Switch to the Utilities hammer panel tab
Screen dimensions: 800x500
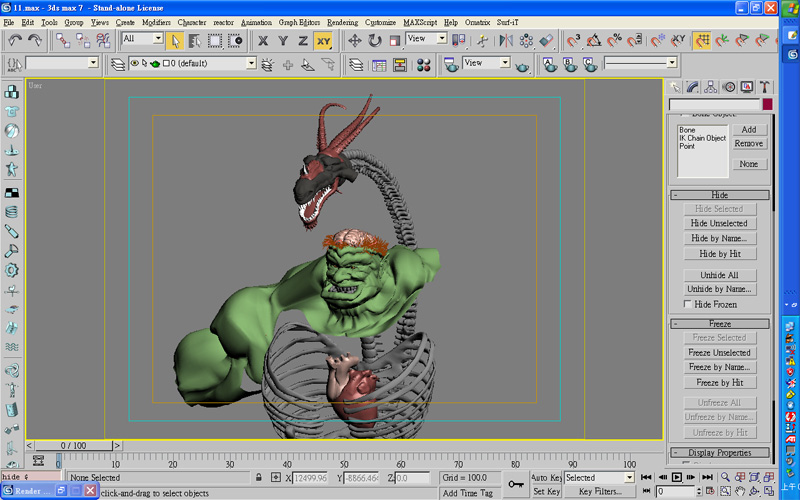click(764, 87)
